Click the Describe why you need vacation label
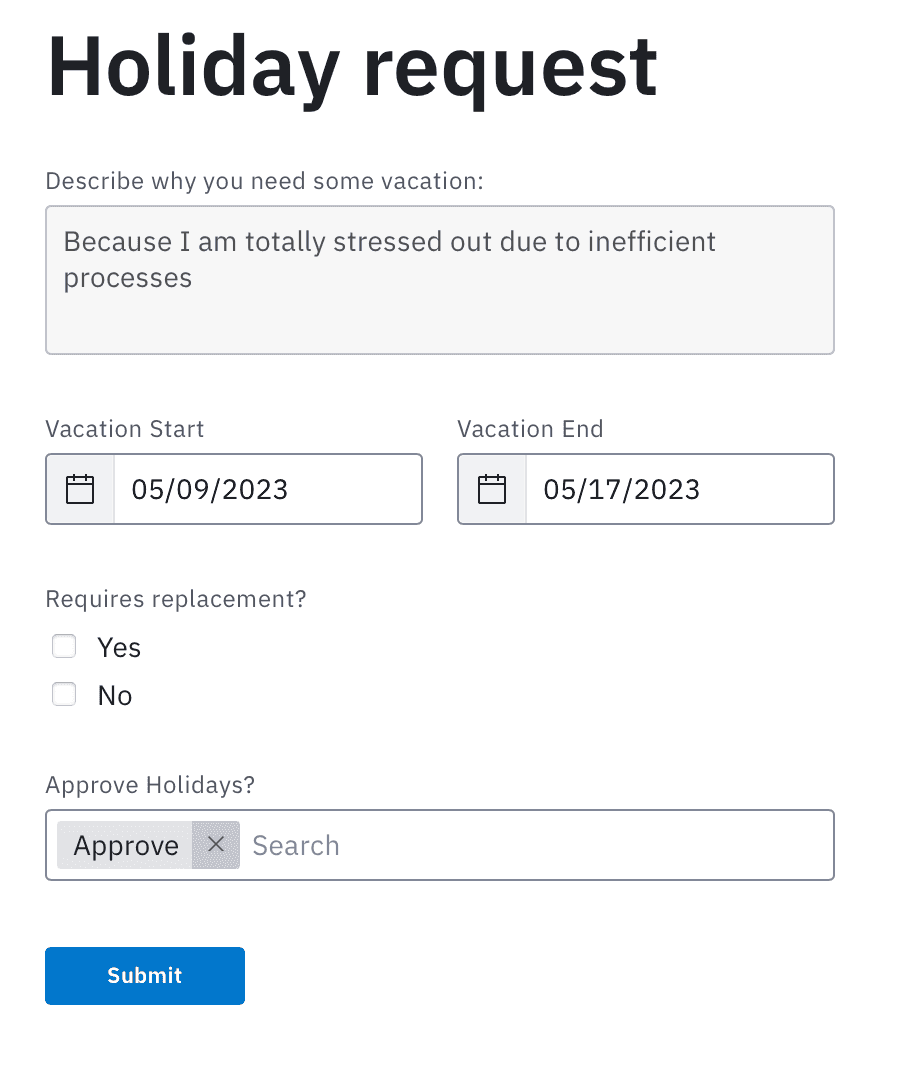The image size is (904, 1068). click(265, 181)
